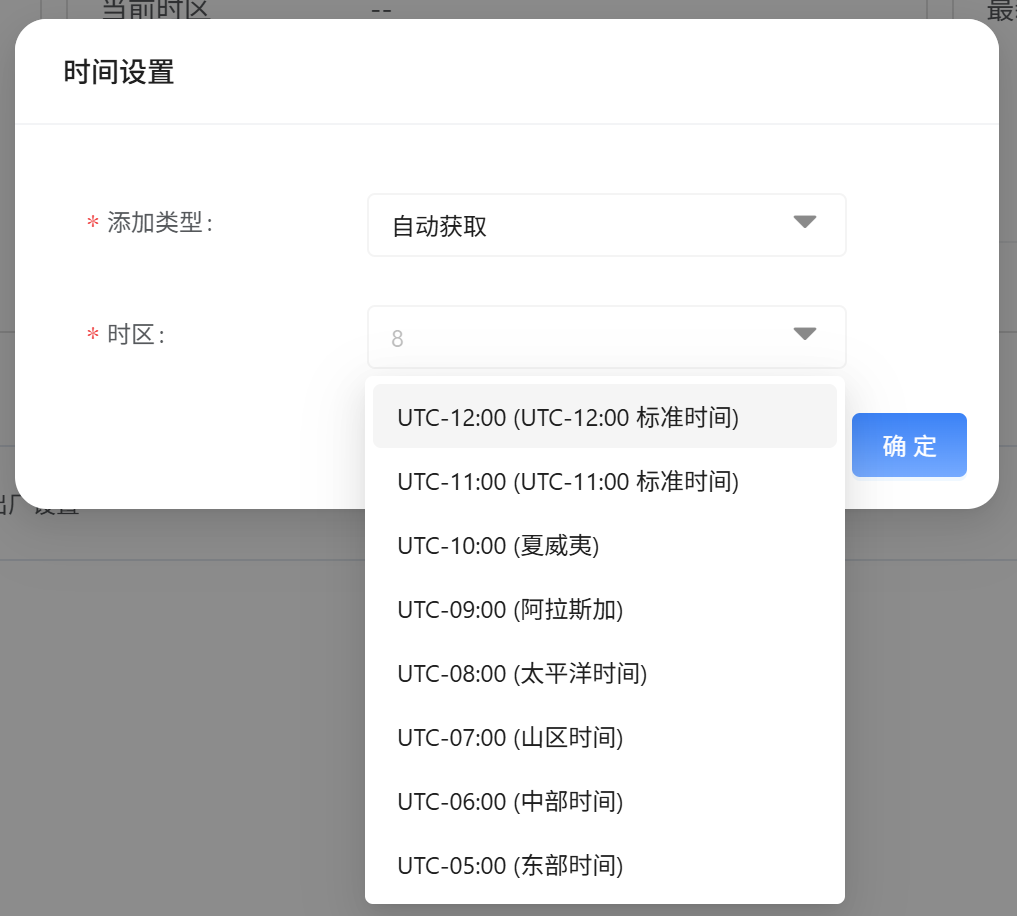This screenshot has height=916, width=1017.
Task: Click the 时区 dropdown arrow icon
Action: coord(805,334)
